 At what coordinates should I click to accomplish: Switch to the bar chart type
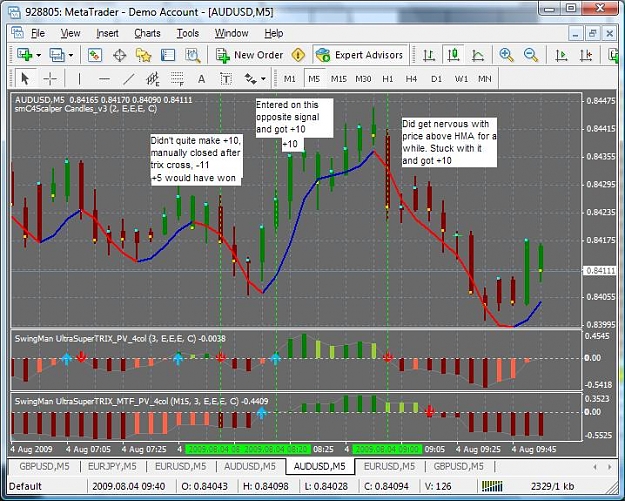click(429, 55)
